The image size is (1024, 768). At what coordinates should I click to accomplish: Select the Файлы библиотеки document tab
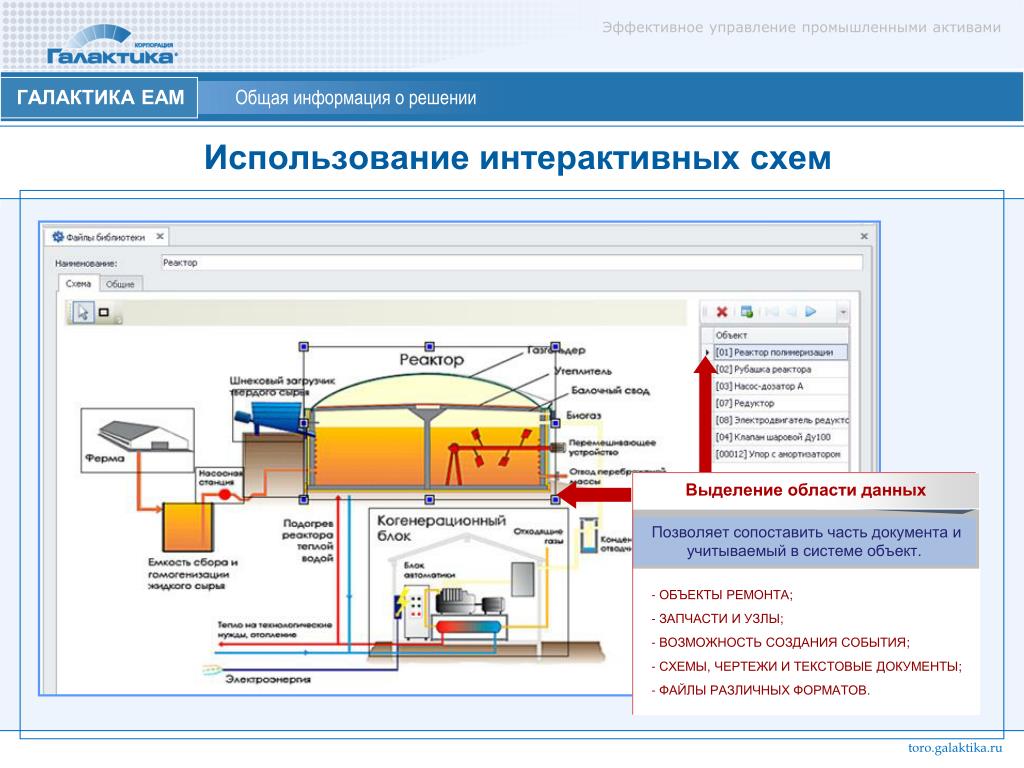(104, 237)
